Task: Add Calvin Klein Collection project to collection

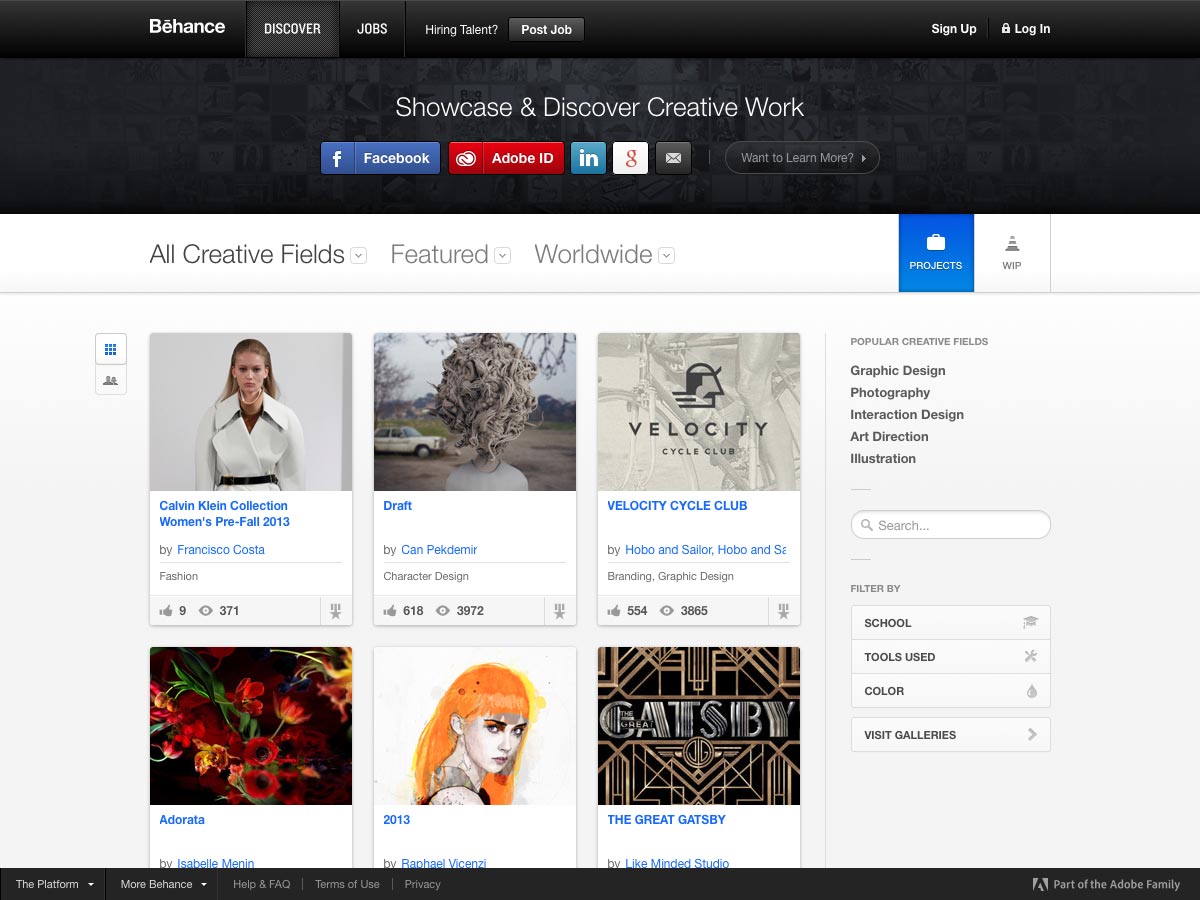Action: [x=336, y=611]
